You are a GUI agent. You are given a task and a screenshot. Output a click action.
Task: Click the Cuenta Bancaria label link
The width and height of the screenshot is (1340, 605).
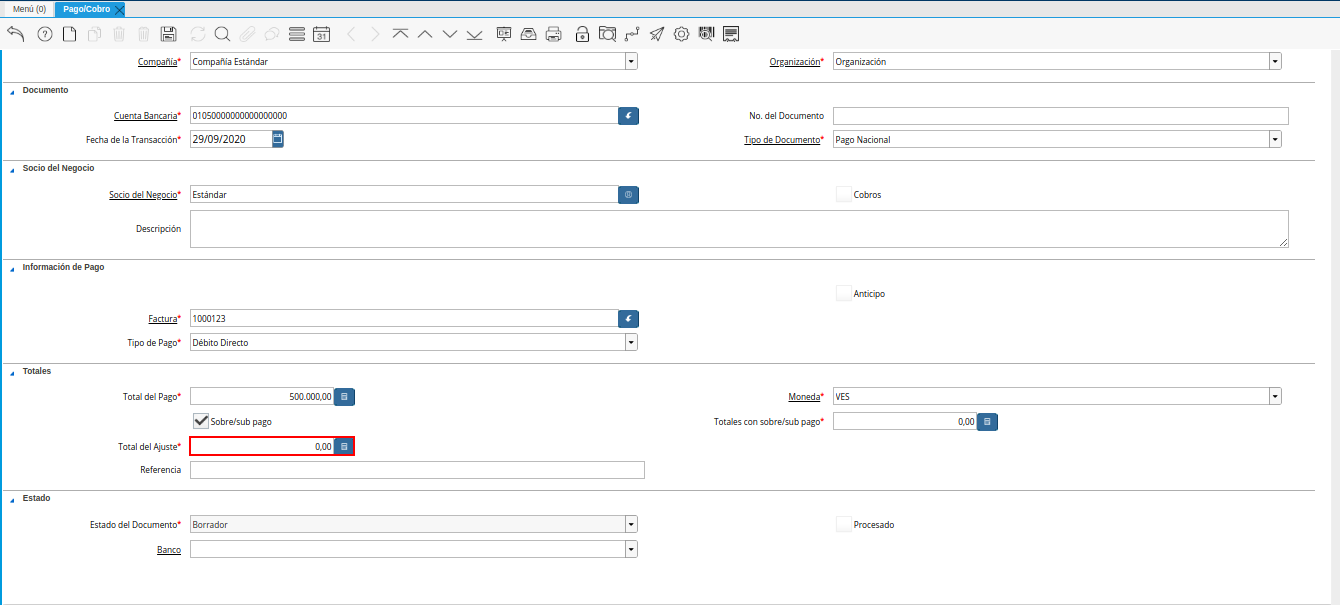pyautogui.click(x=145, y=116)
